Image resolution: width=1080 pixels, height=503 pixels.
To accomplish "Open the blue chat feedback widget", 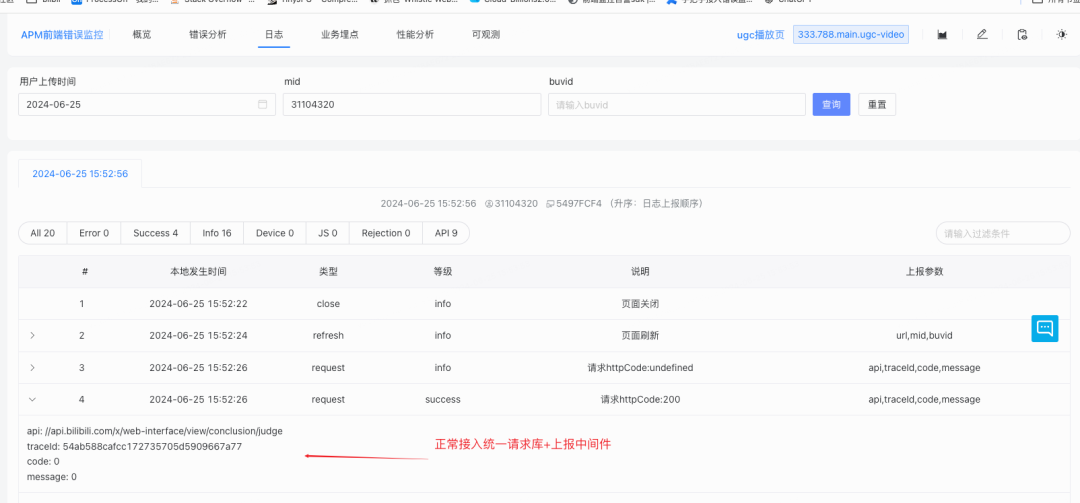I will pyautogui.click(x=1044, y=328).
